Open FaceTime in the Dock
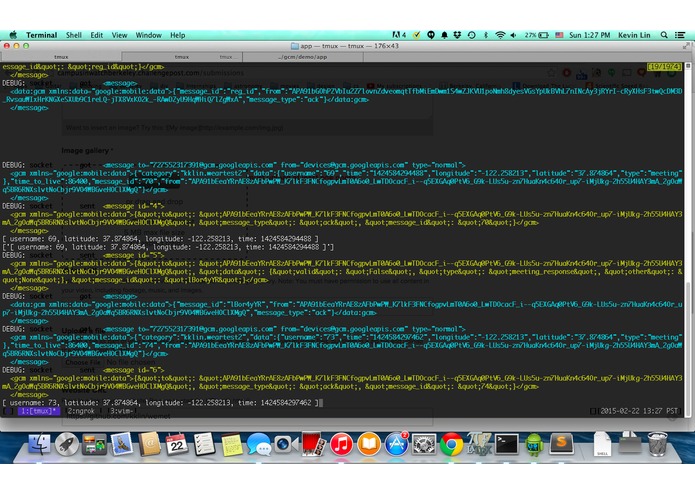 (285, 444)
